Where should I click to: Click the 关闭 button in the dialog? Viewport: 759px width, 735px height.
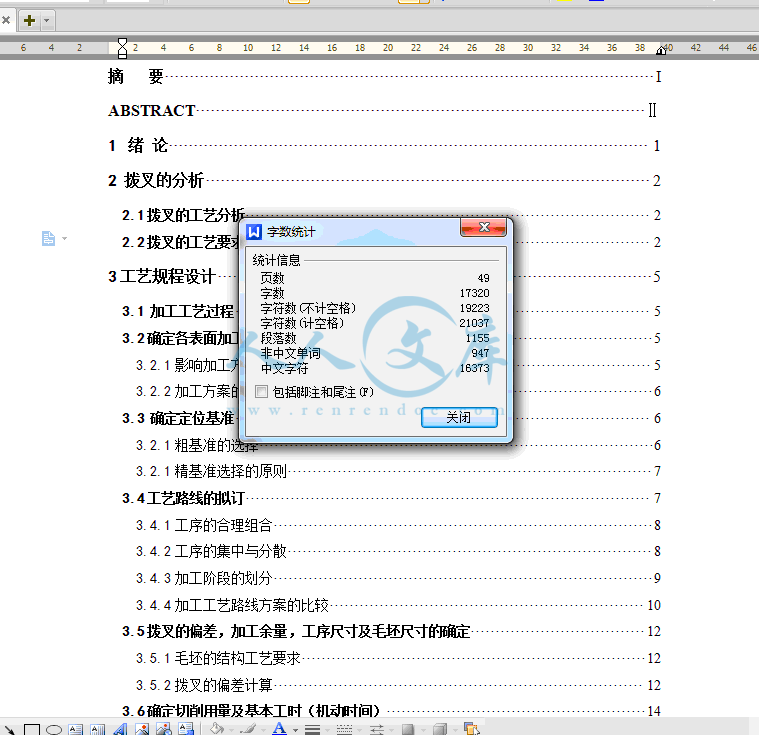[459, 417]
